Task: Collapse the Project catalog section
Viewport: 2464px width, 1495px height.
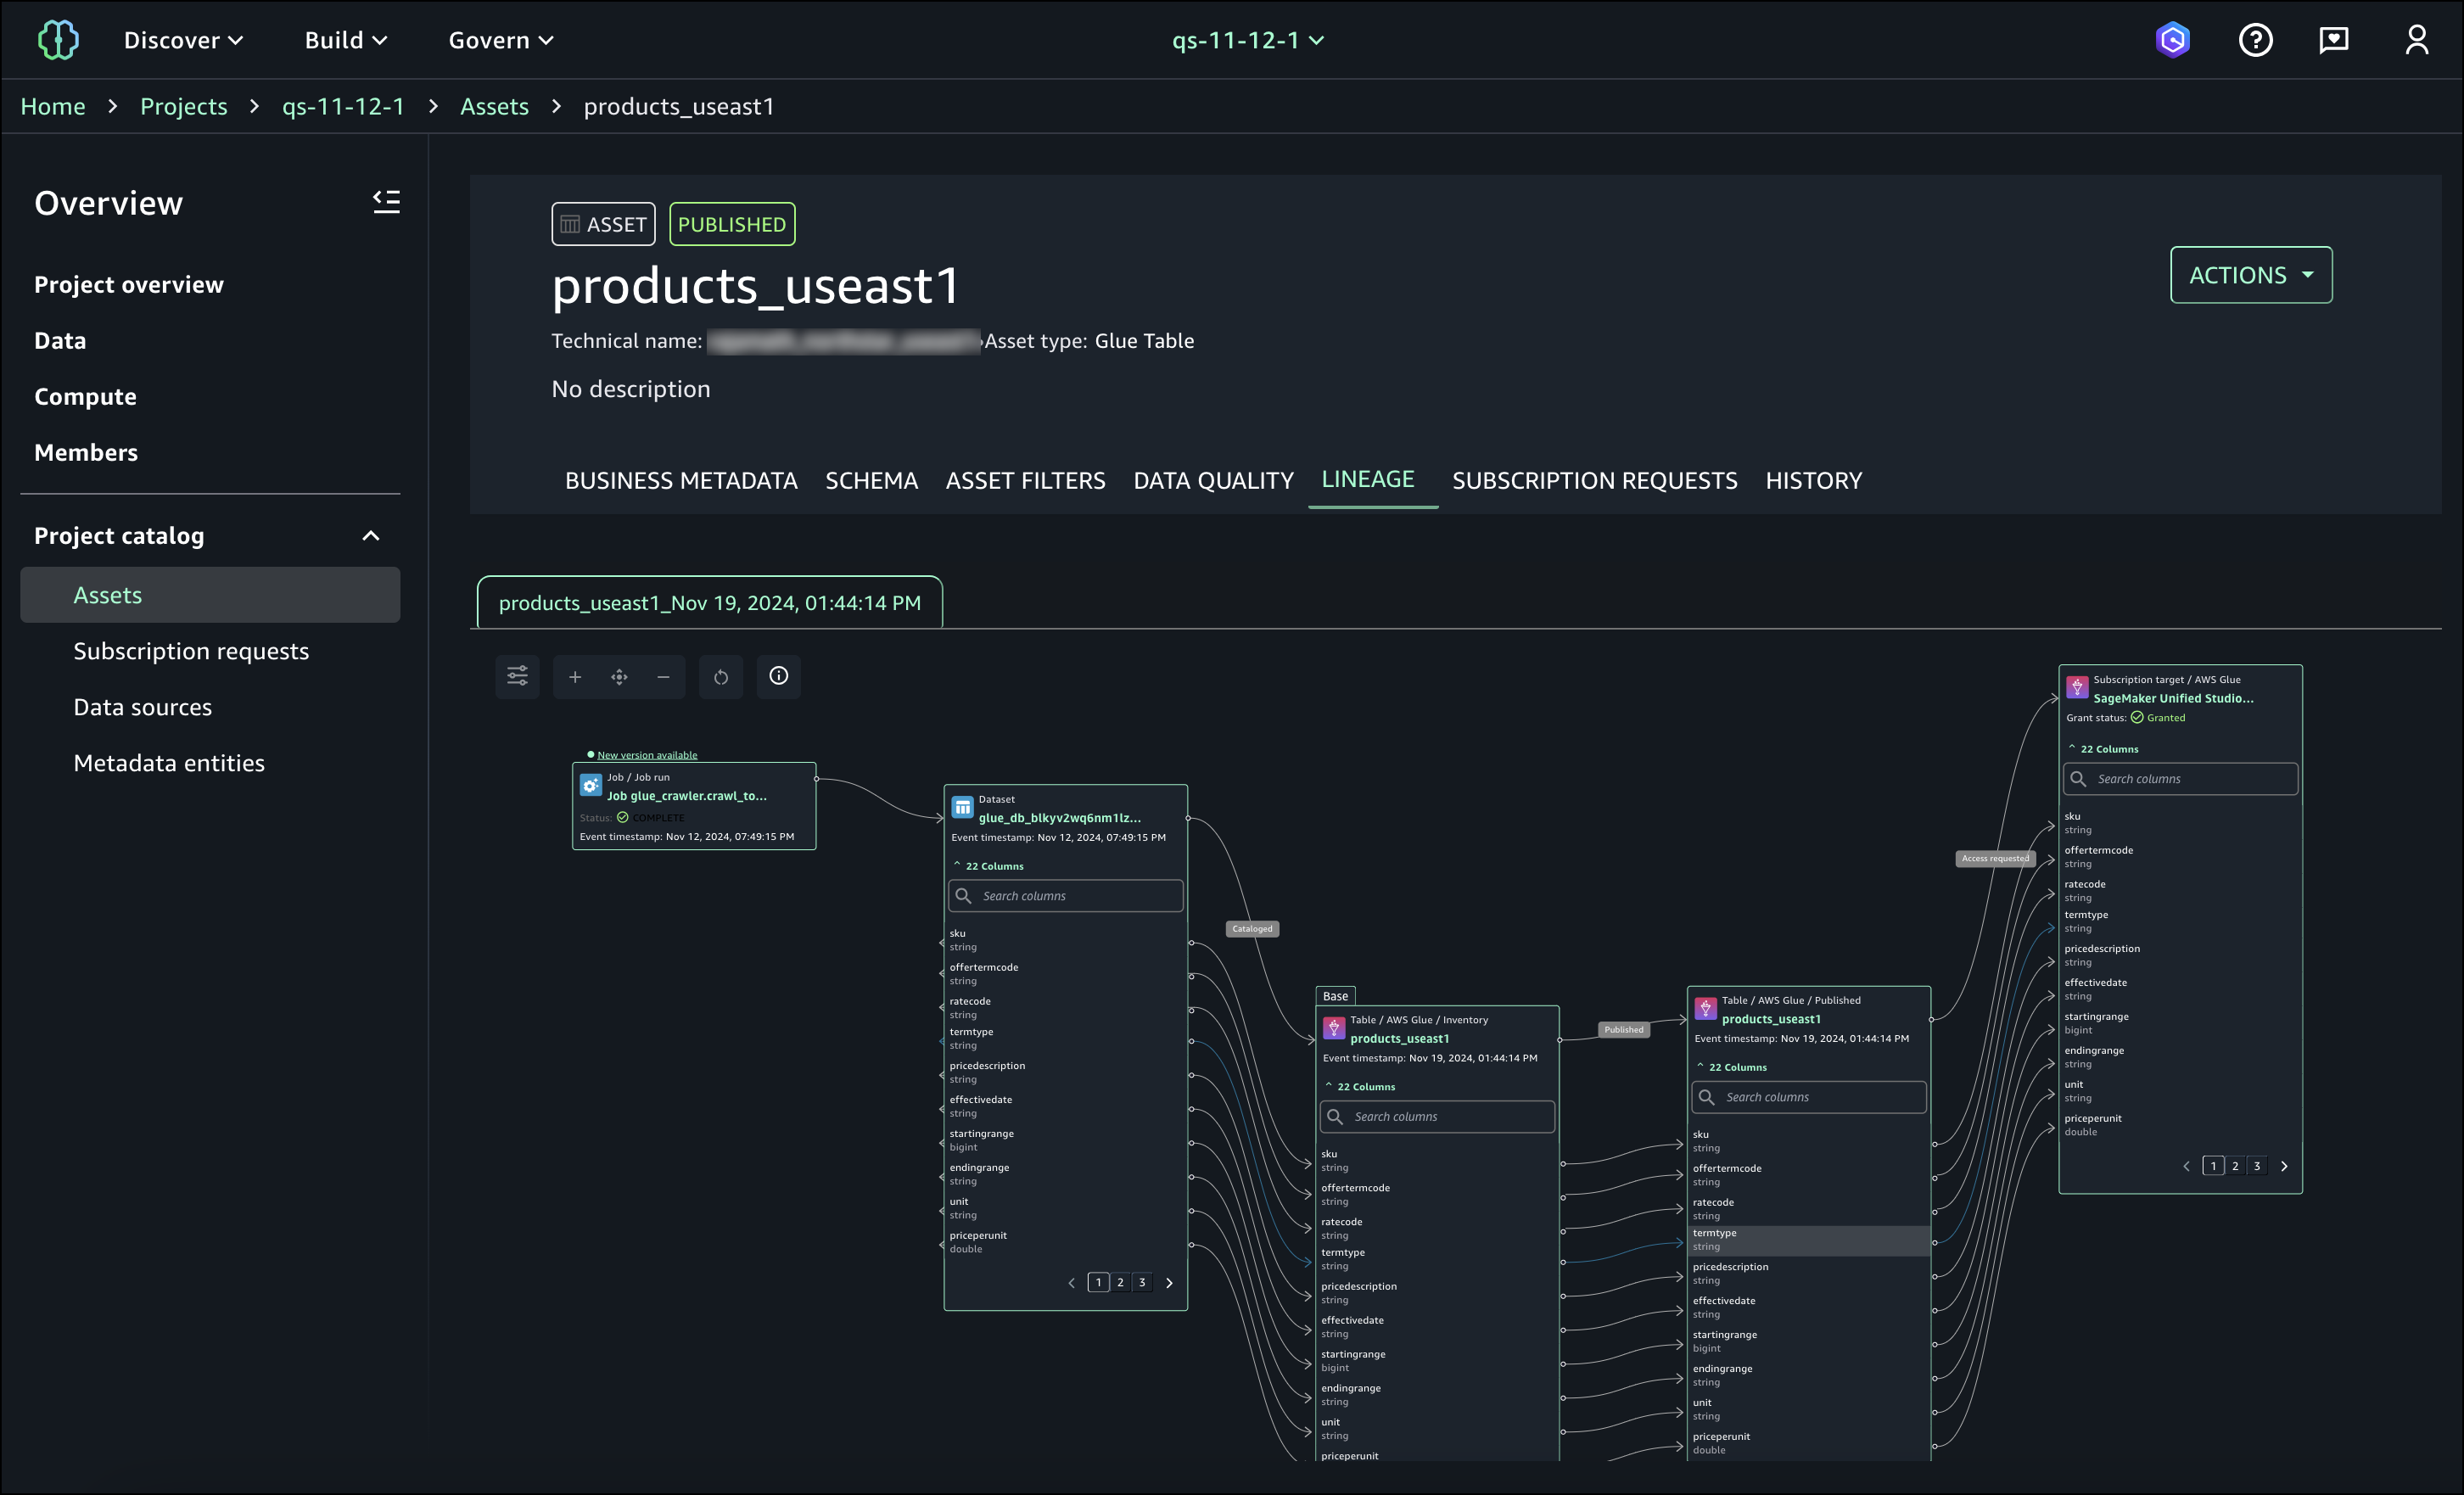Action: (x=371, y=536)
